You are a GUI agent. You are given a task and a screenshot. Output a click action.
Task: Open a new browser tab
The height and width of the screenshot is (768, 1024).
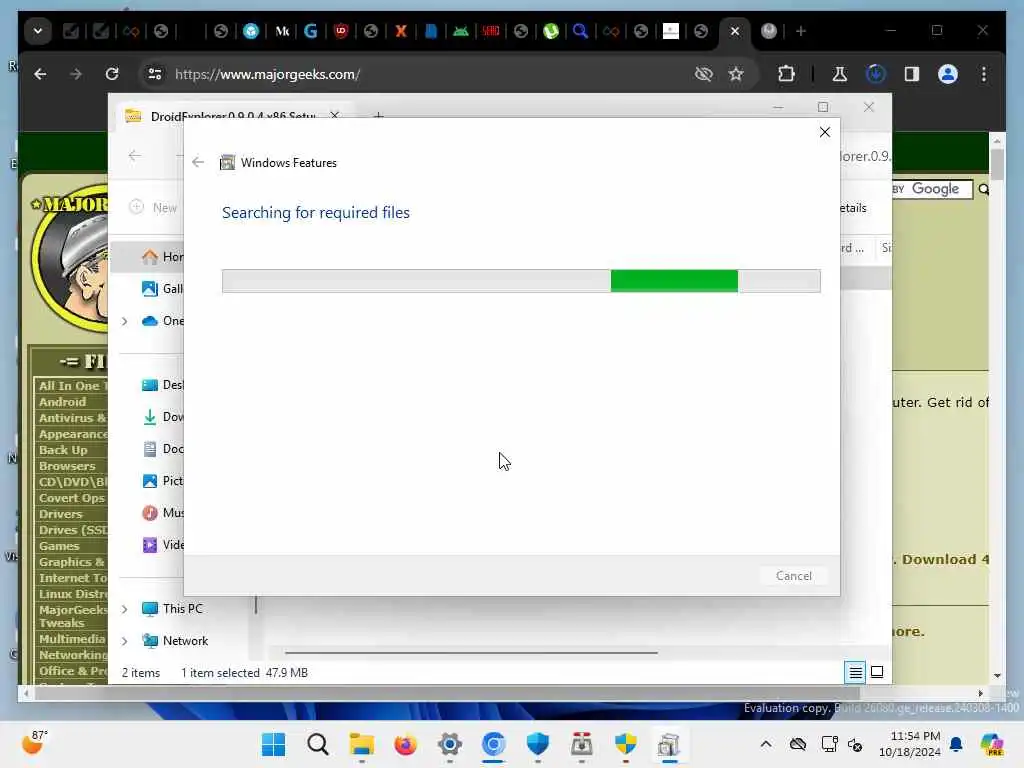pos(801,31)
